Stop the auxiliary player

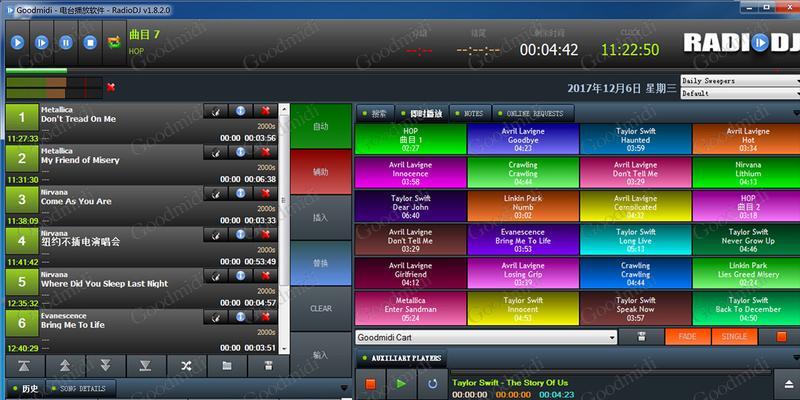[371, 384]
